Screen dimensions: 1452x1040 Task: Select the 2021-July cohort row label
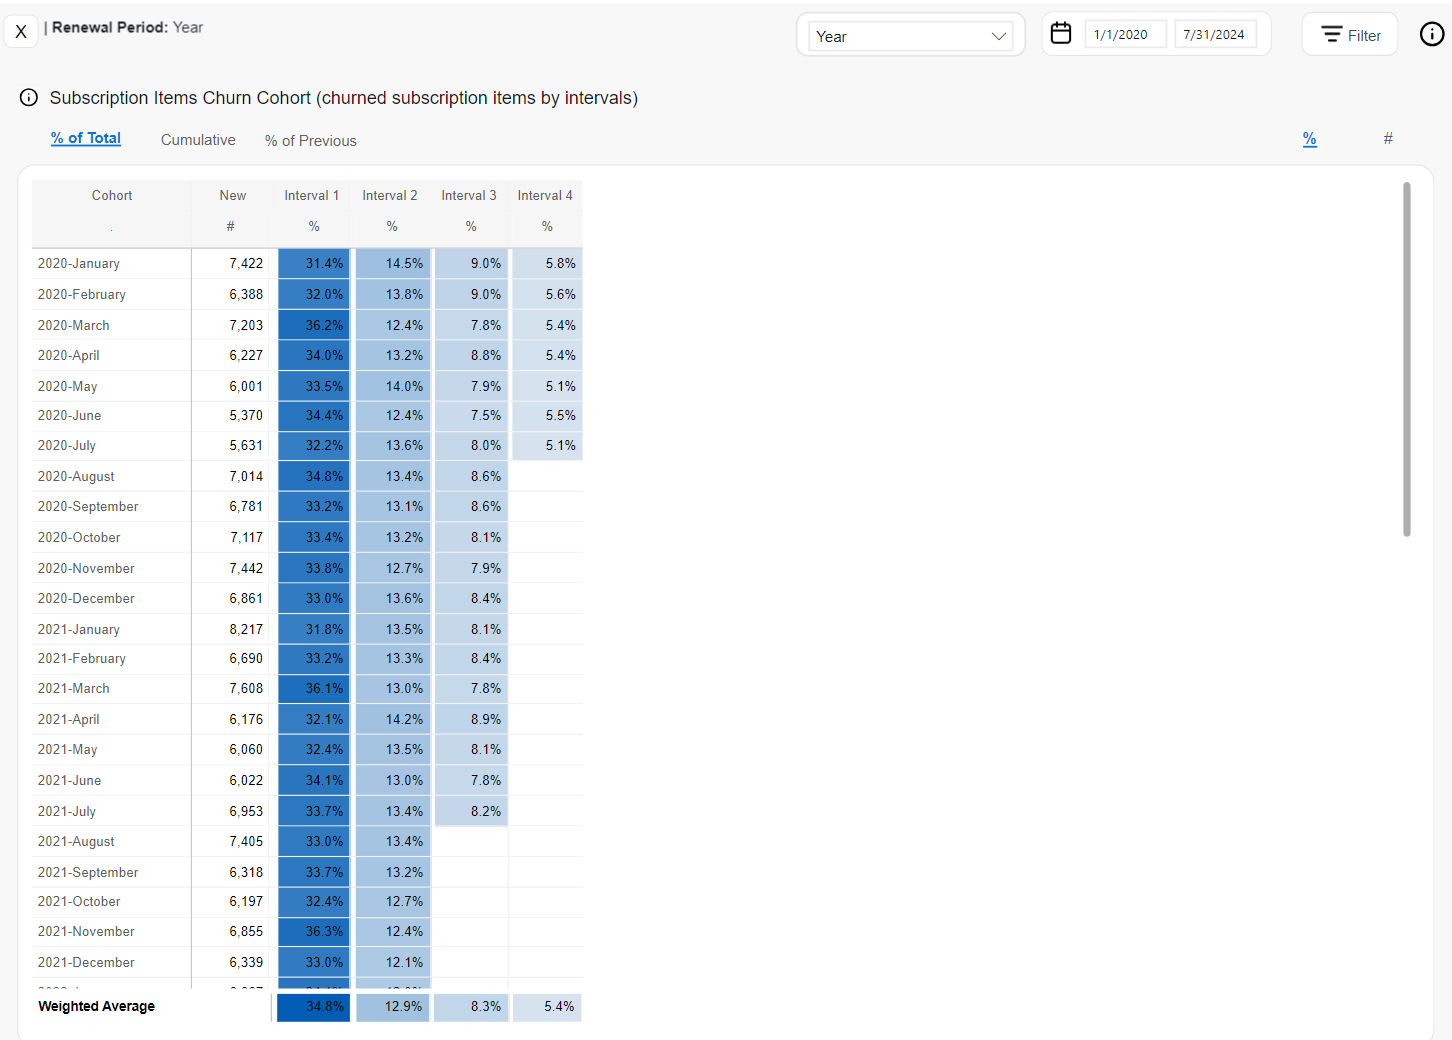pos(67,812)
